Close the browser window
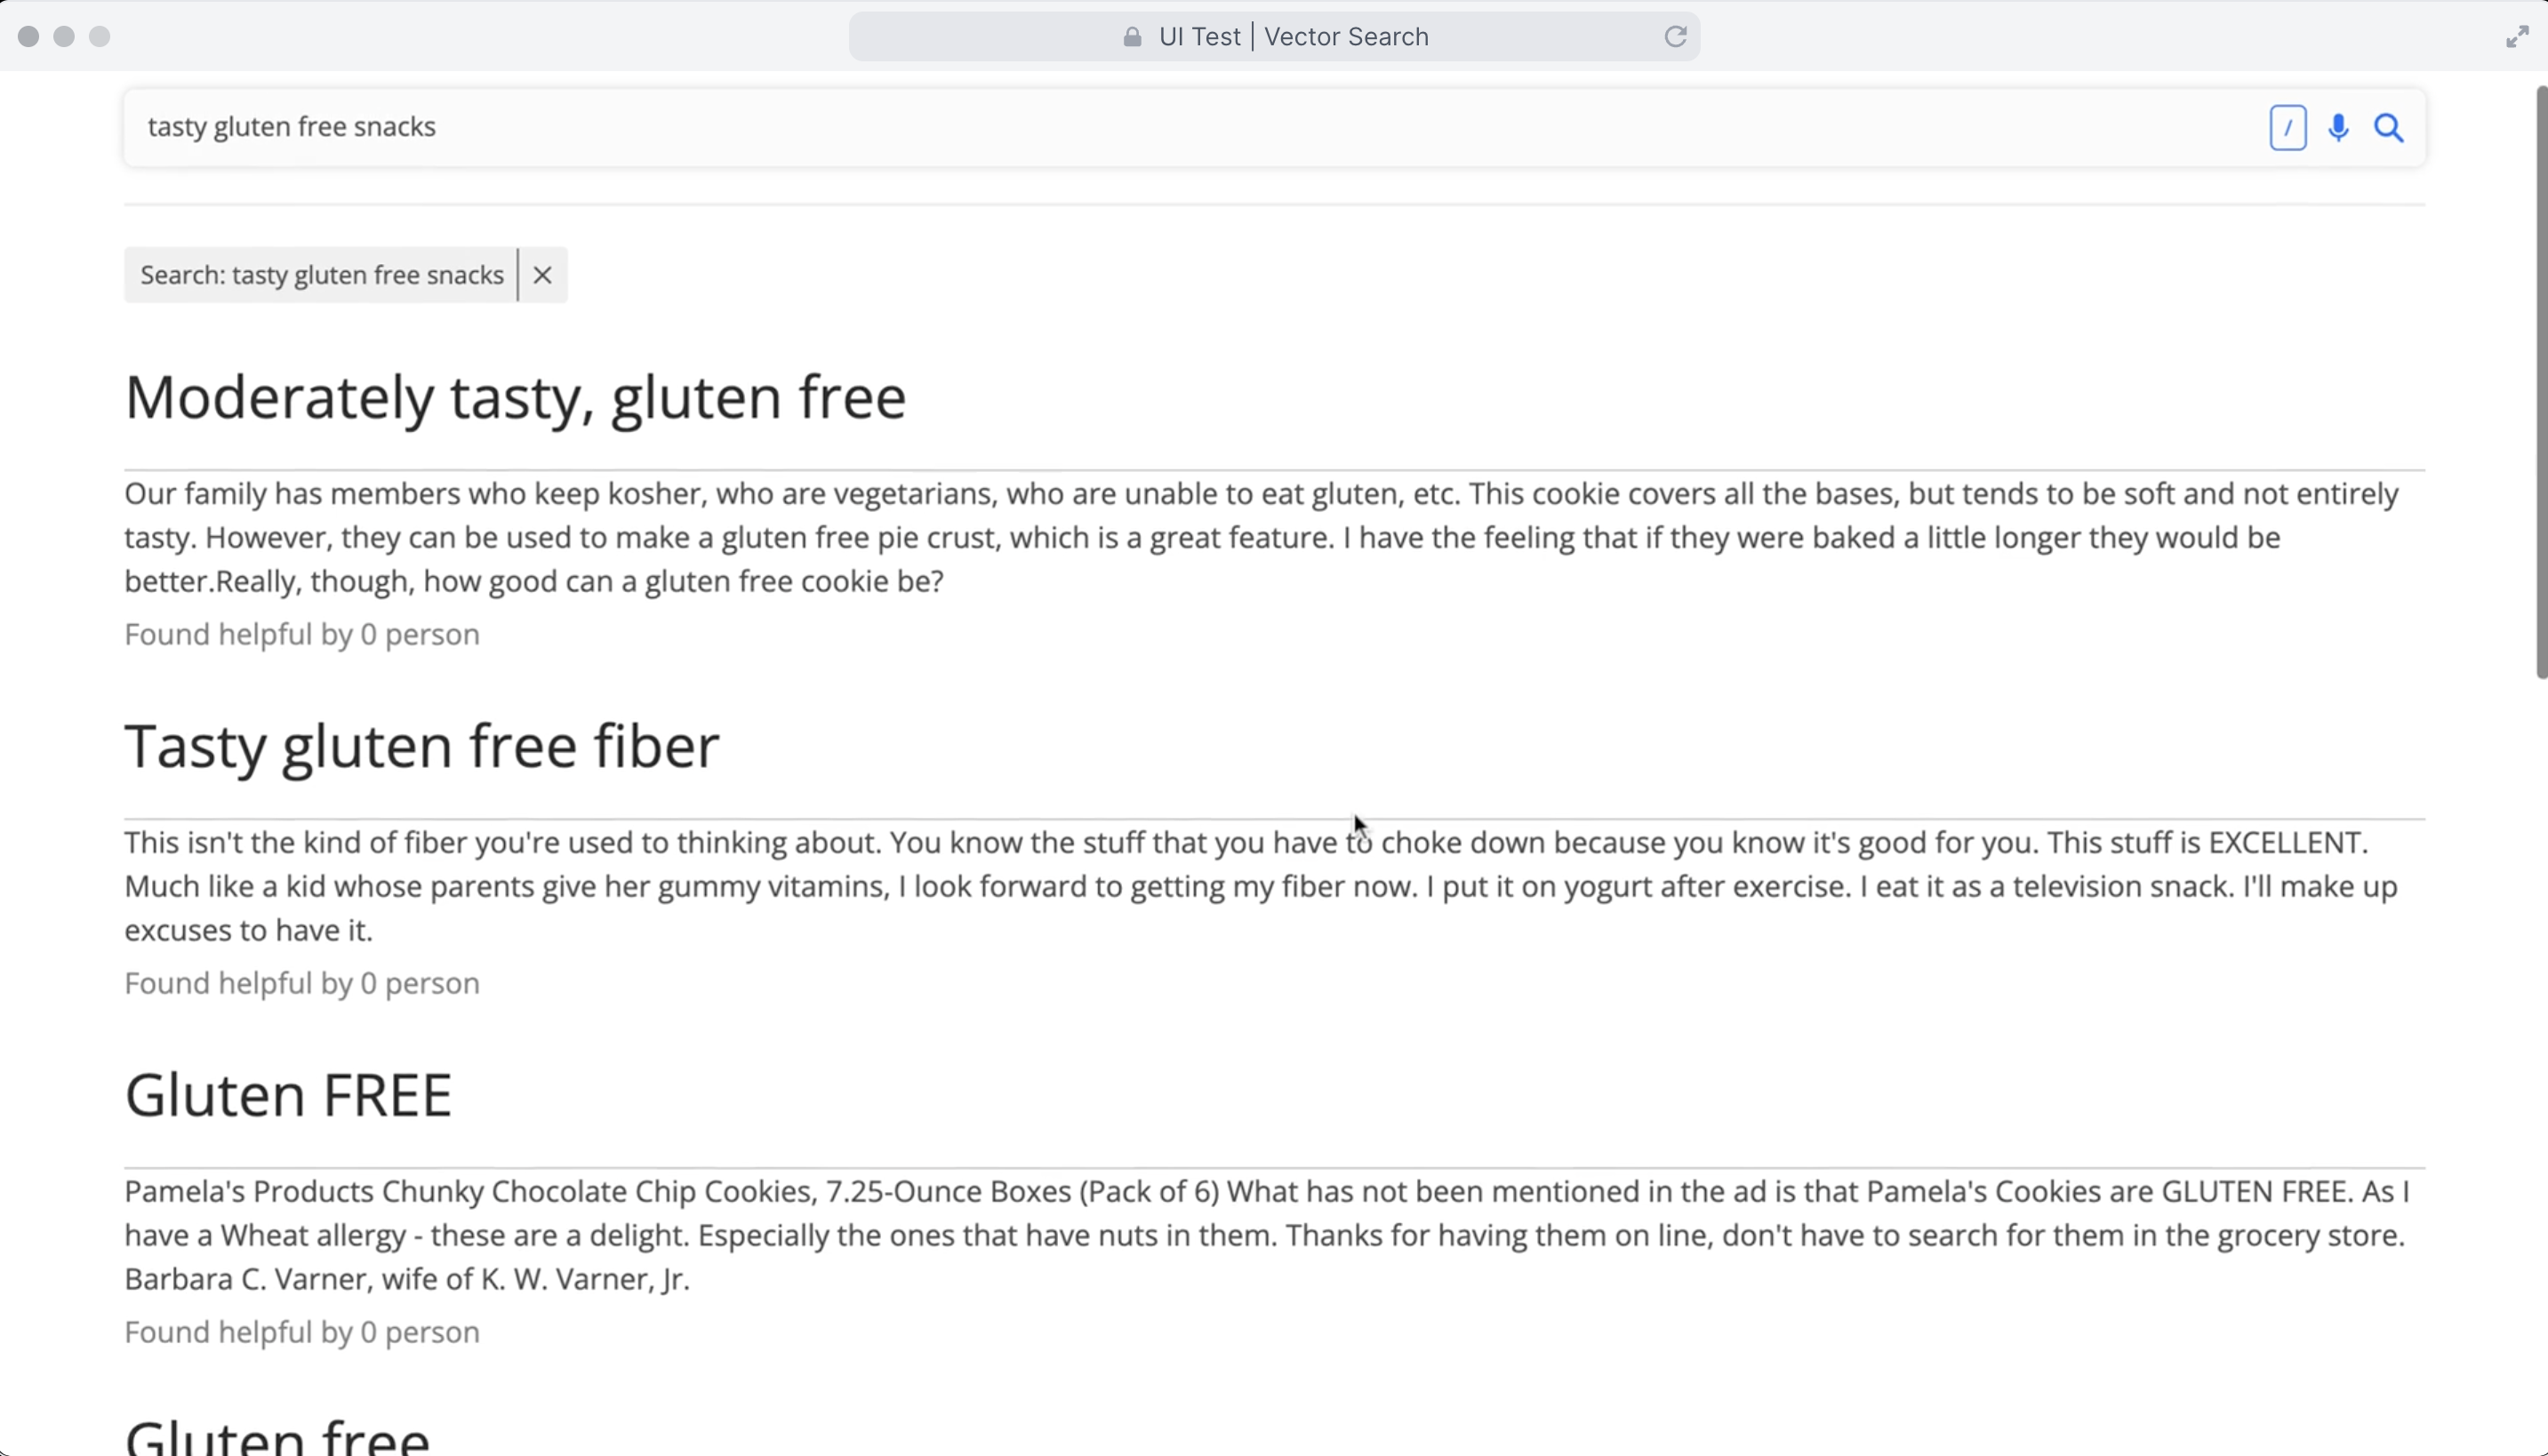 28,37
